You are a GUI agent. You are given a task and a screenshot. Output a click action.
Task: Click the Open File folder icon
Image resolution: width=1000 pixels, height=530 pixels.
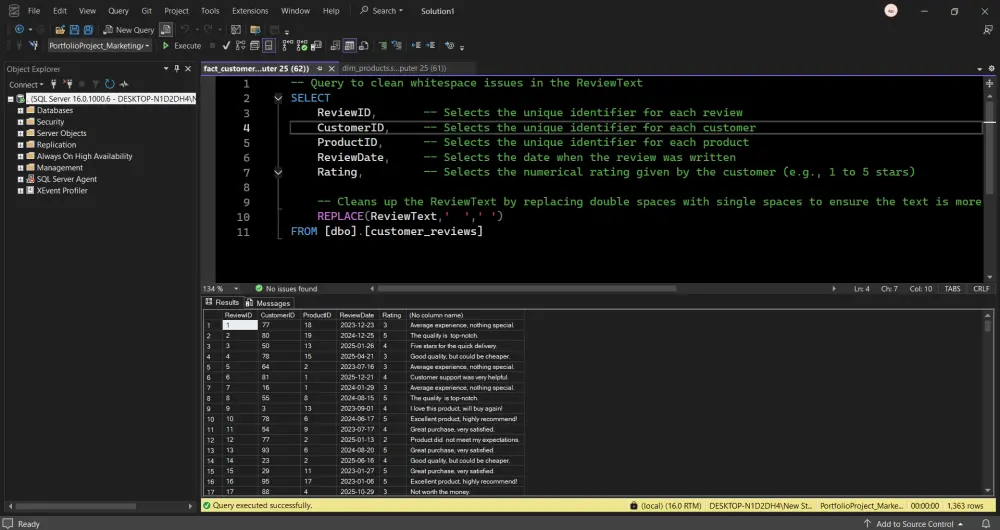(x=60, y=30)
